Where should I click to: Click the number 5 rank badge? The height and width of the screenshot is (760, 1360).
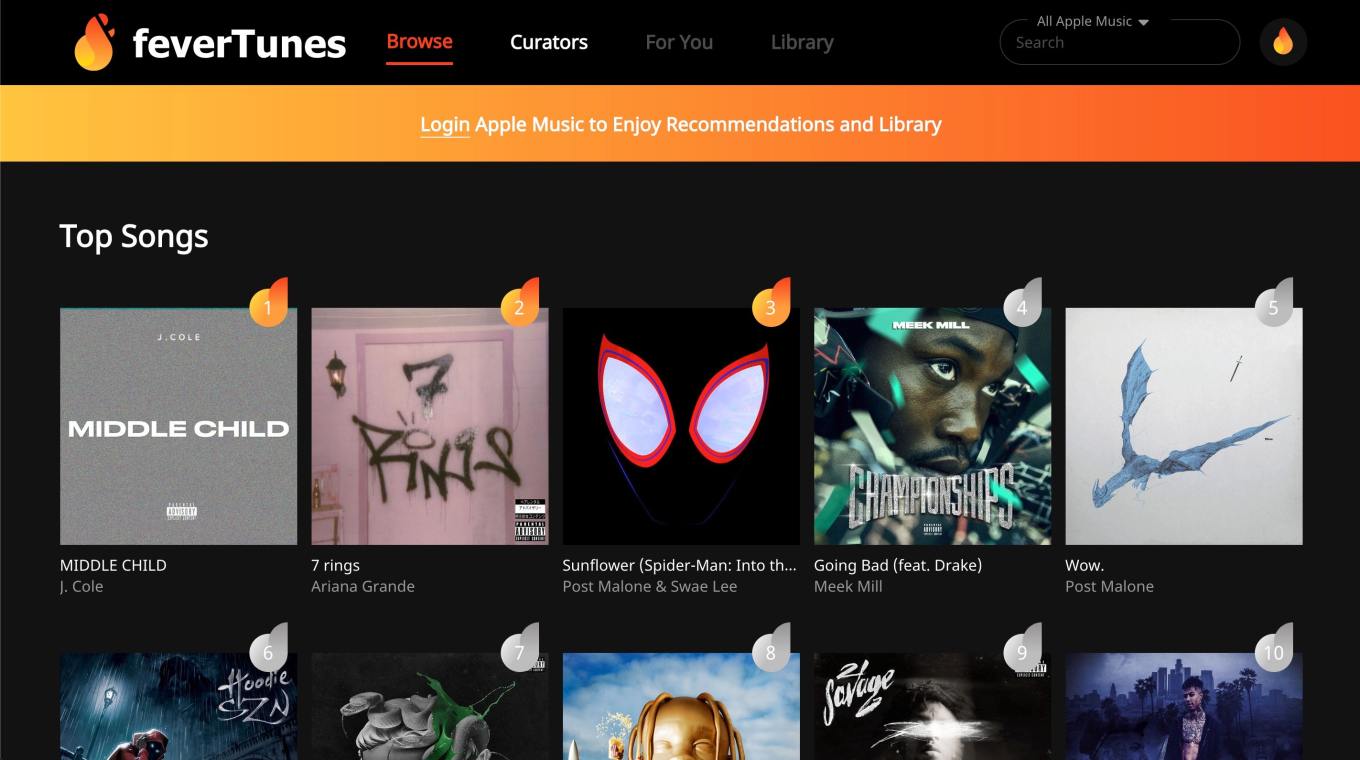pyautogui.click(x=1273, y=304)
